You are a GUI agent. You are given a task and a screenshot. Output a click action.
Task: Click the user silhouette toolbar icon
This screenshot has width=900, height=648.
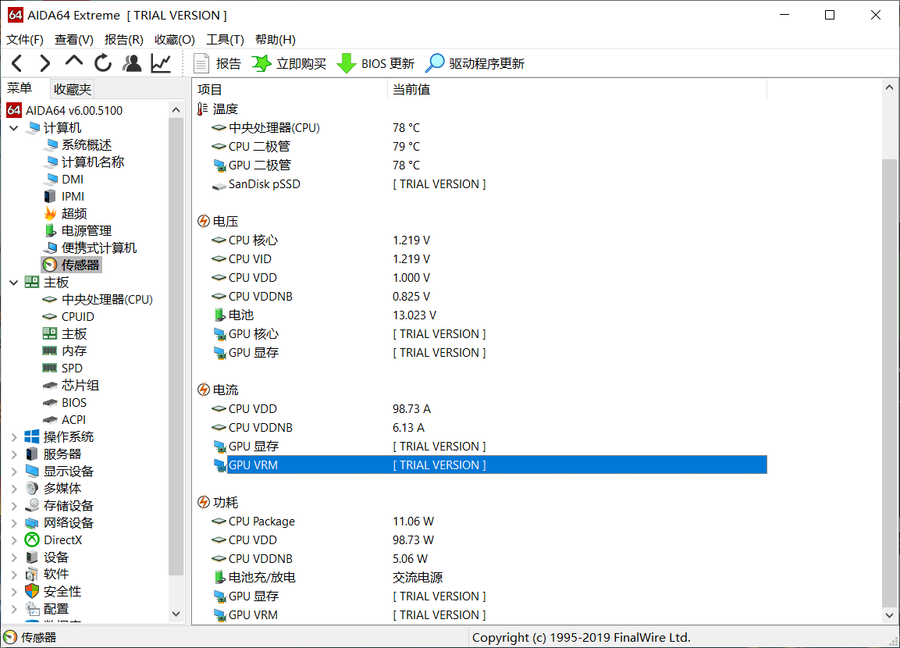click(x=132, y=64)
